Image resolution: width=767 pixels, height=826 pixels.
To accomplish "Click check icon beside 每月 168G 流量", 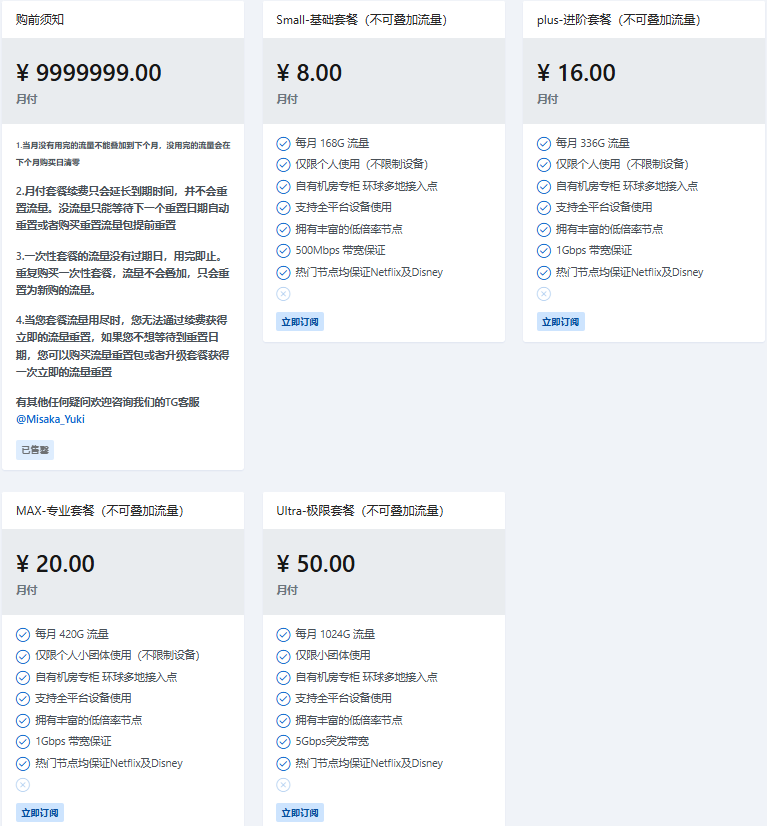I will [283, 143].
